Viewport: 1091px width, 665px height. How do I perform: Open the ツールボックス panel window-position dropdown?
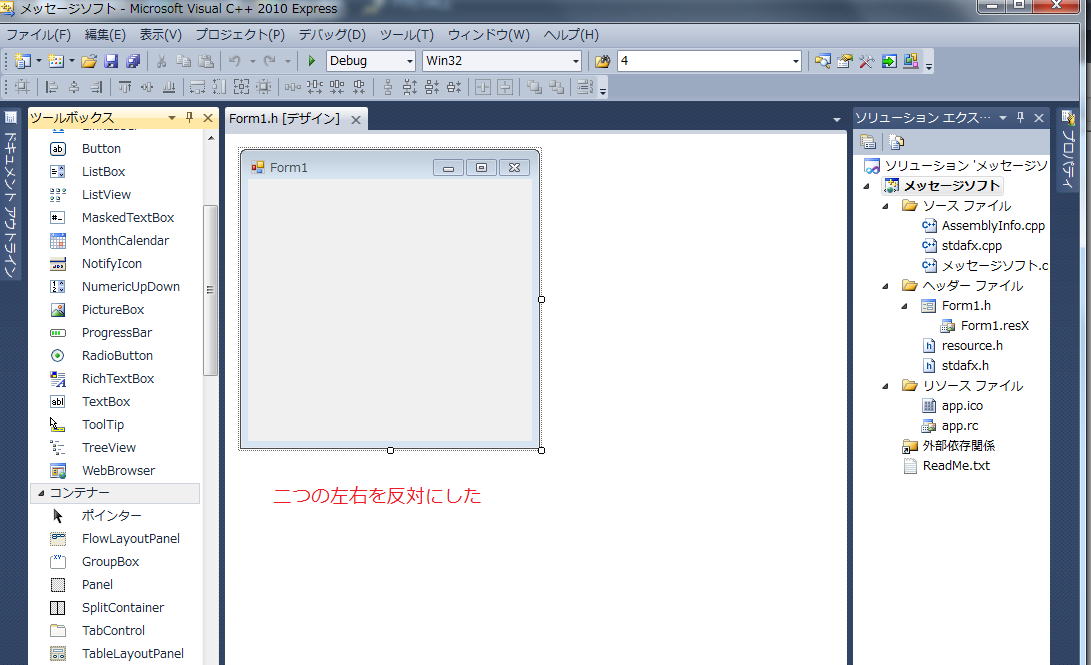coord(171,118)
